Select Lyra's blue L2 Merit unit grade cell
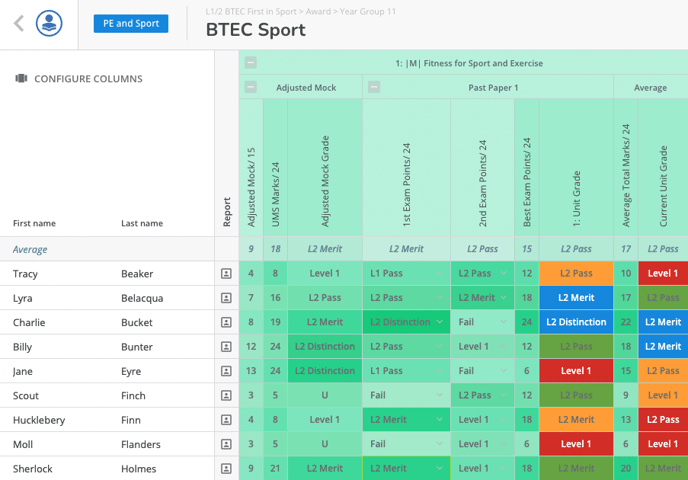The image size is (688, 480). 576,298
